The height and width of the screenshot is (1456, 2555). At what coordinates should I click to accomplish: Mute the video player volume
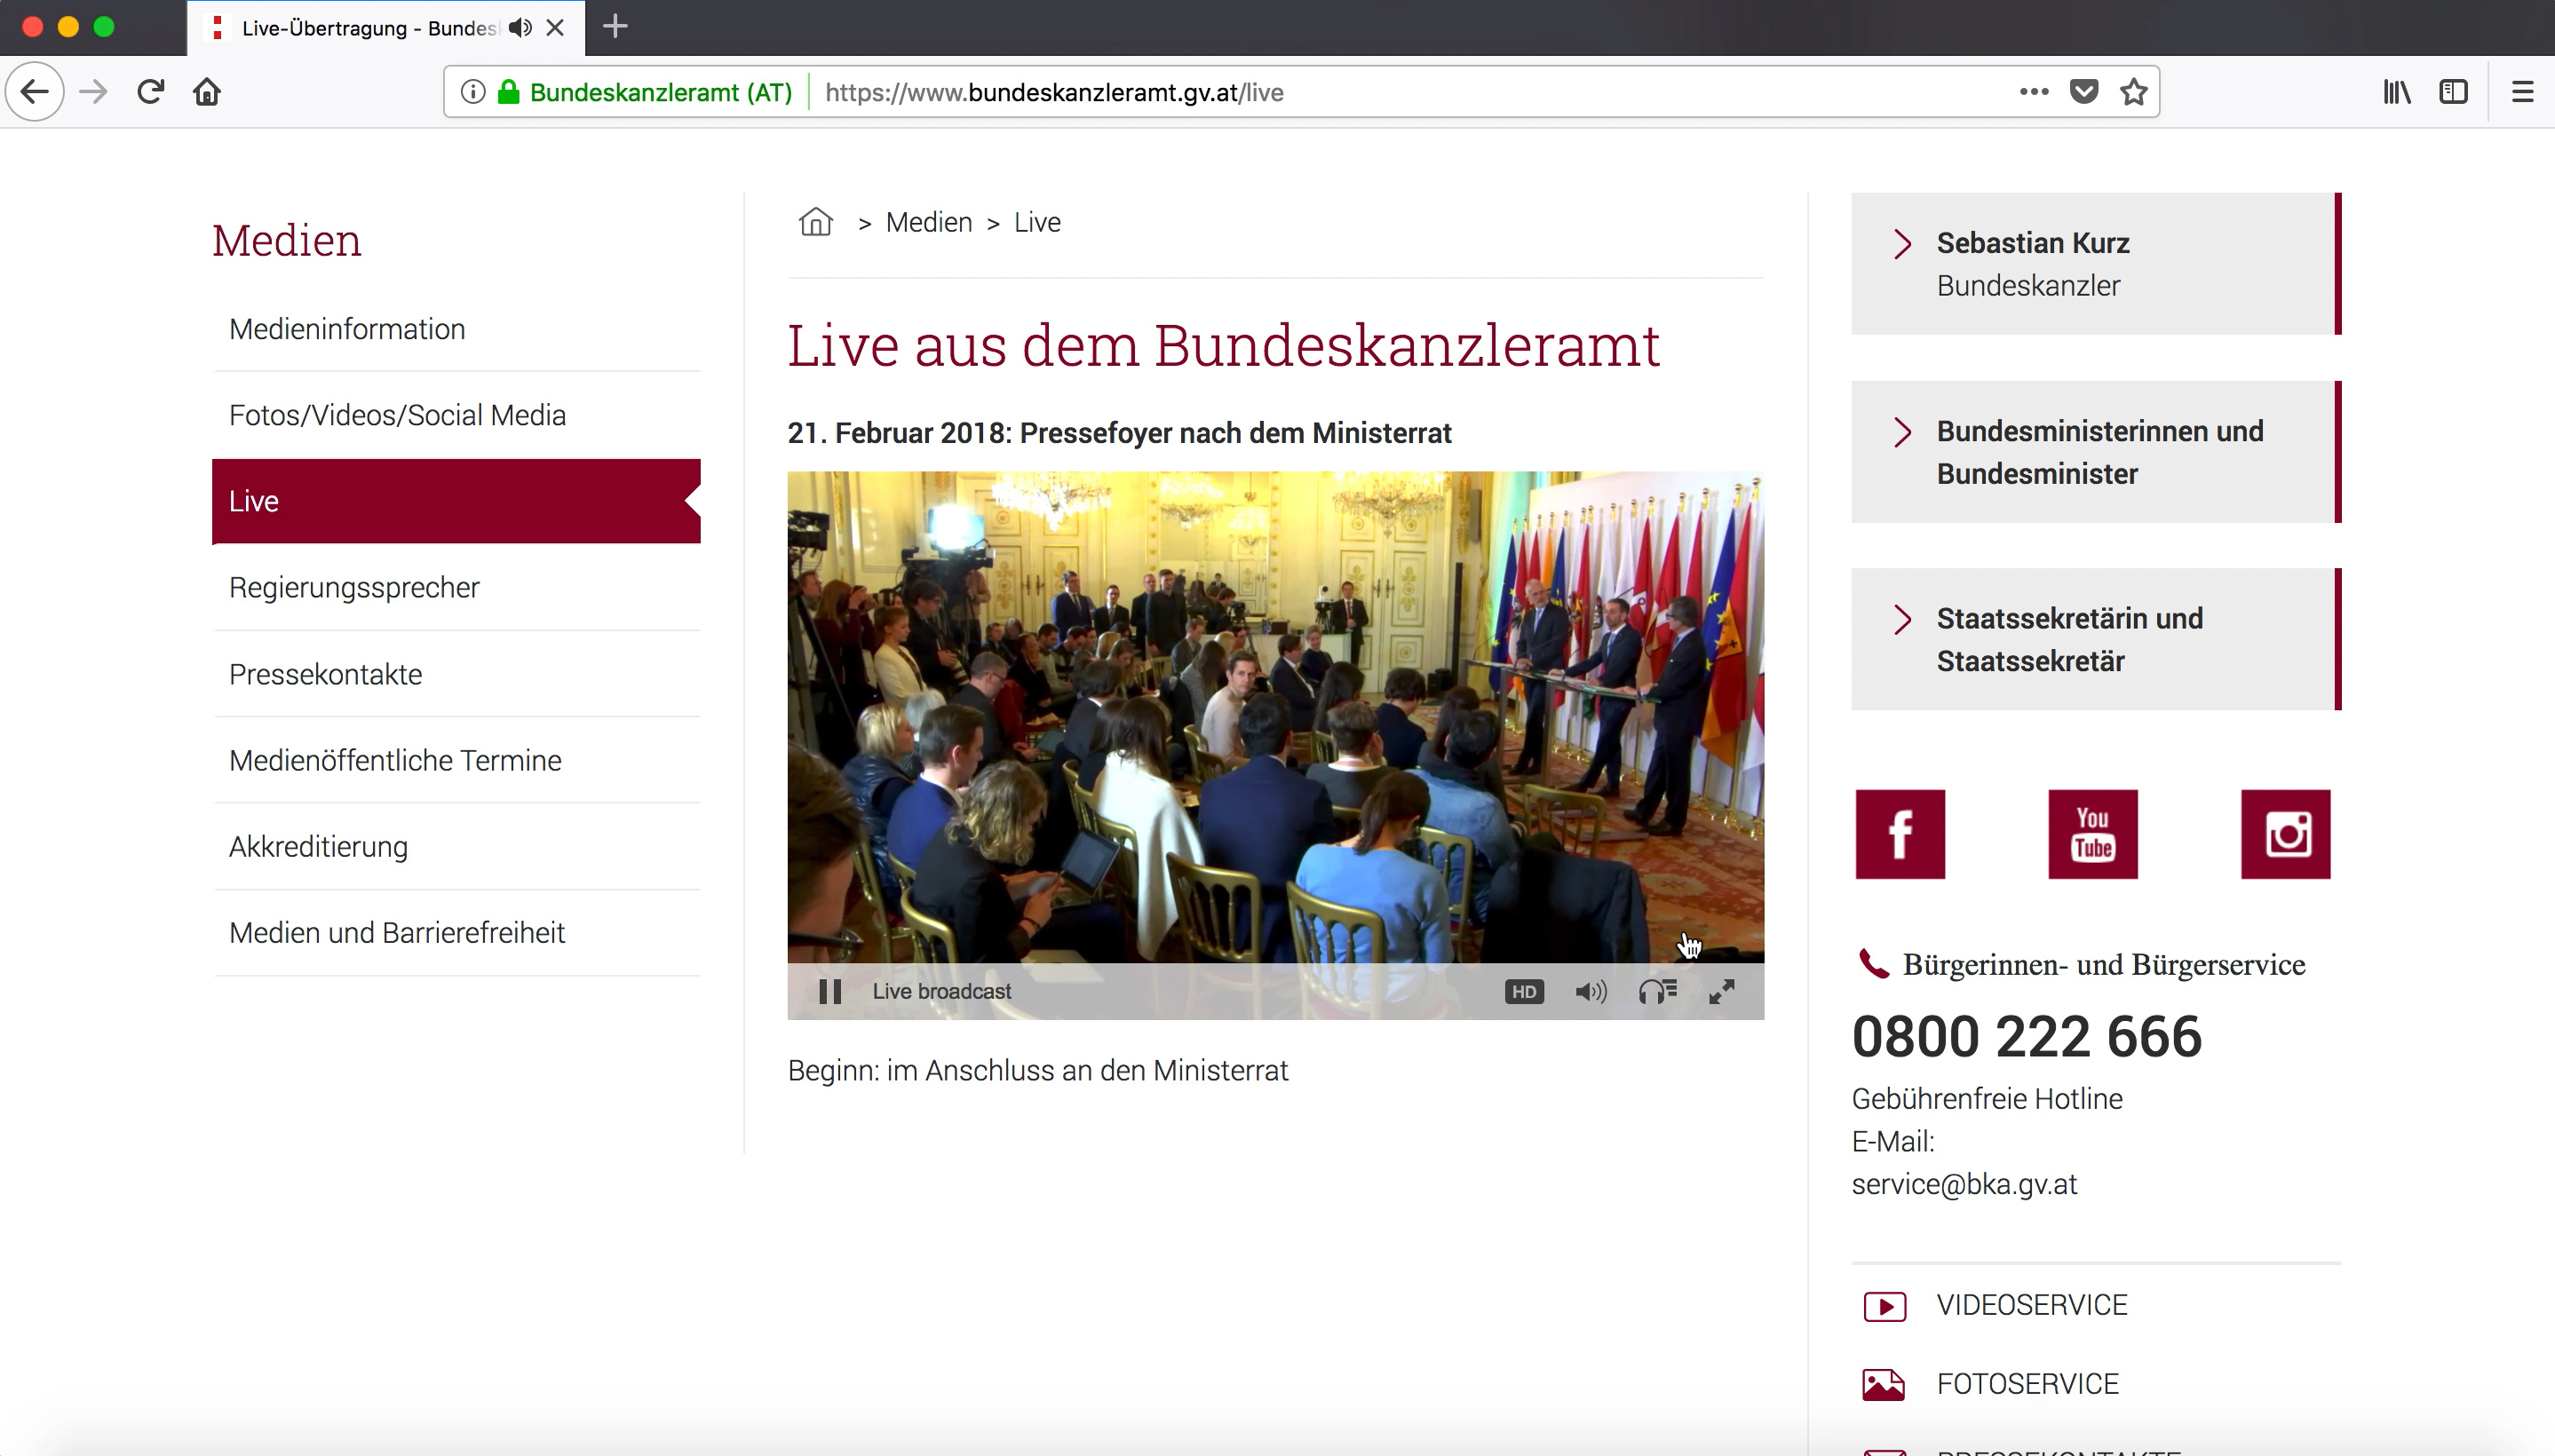[x=1591, y=992]
